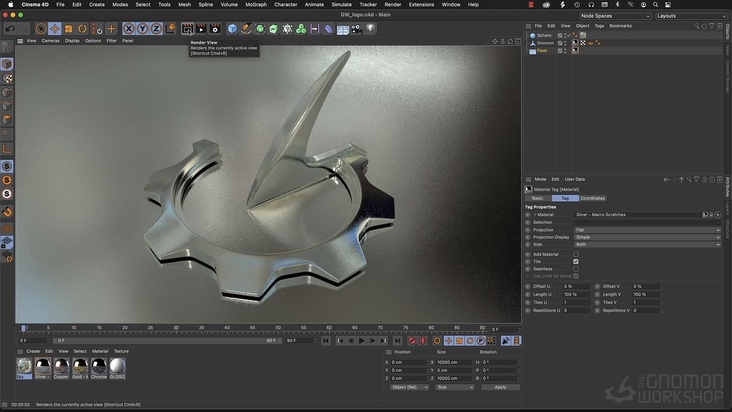Toggle the Z axis lock
This screenshot has height=412, width=732.
tap(156, 29)
